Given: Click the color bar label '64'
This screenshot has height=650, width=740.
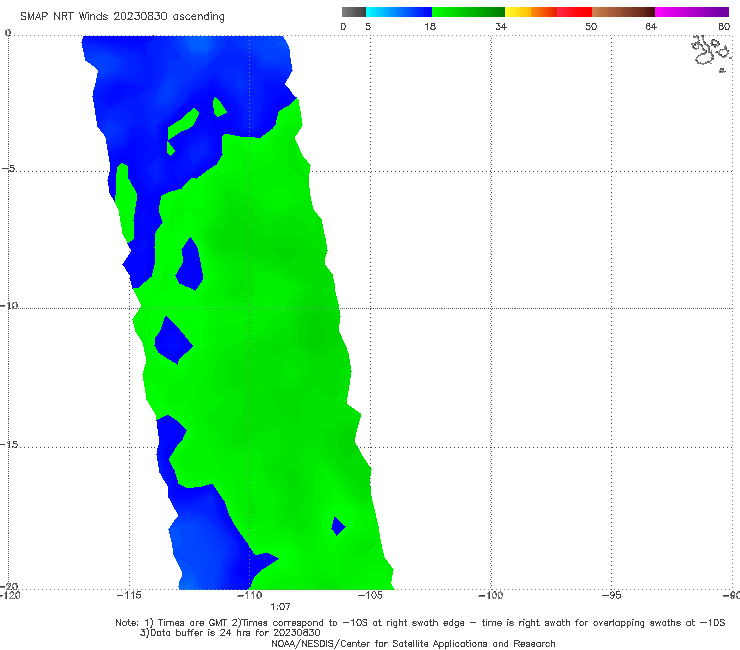Looking at the screenshot, I should click(651, 27).
